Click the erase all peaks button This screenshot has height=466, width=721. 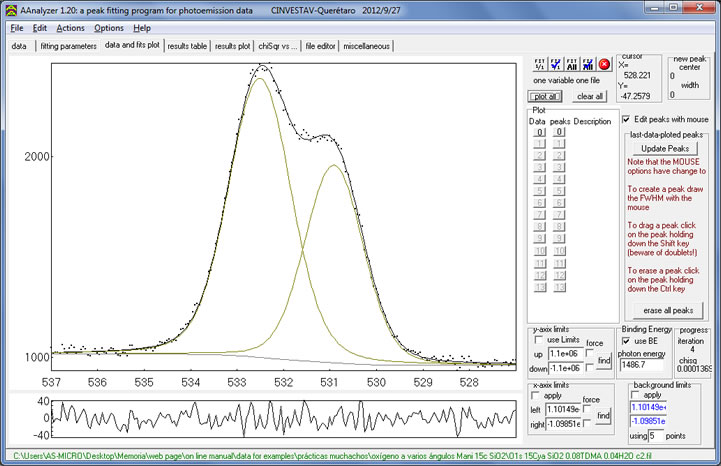667,310
